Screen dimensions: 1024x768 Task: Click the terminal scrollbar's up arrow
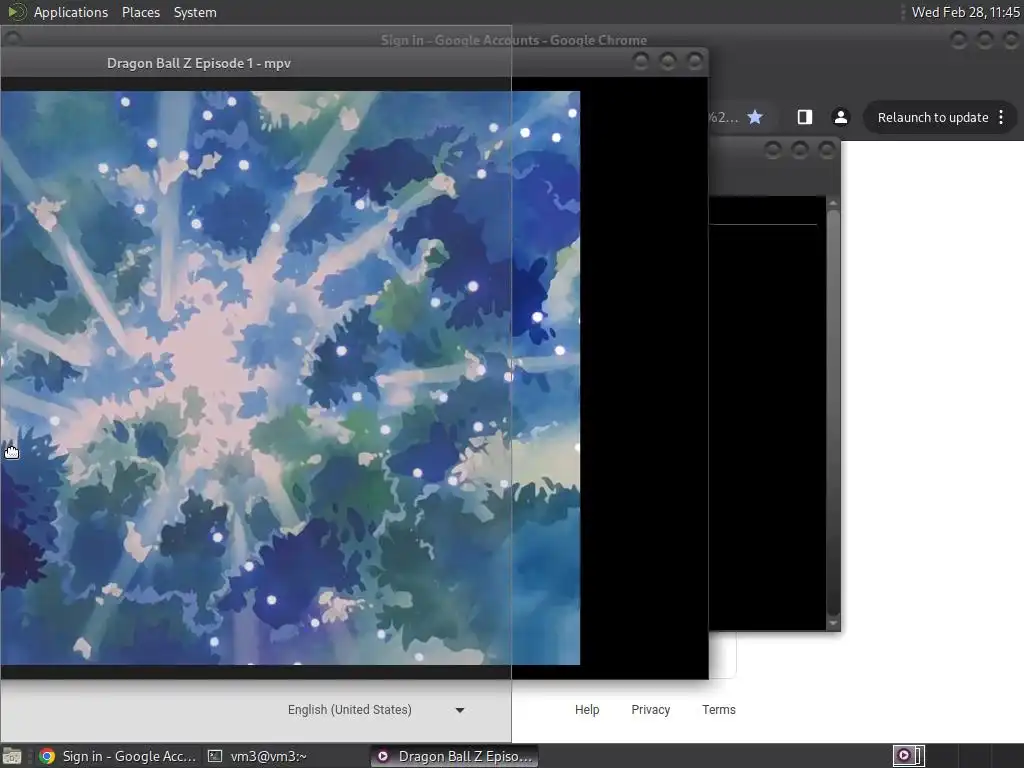click(833, 204)
